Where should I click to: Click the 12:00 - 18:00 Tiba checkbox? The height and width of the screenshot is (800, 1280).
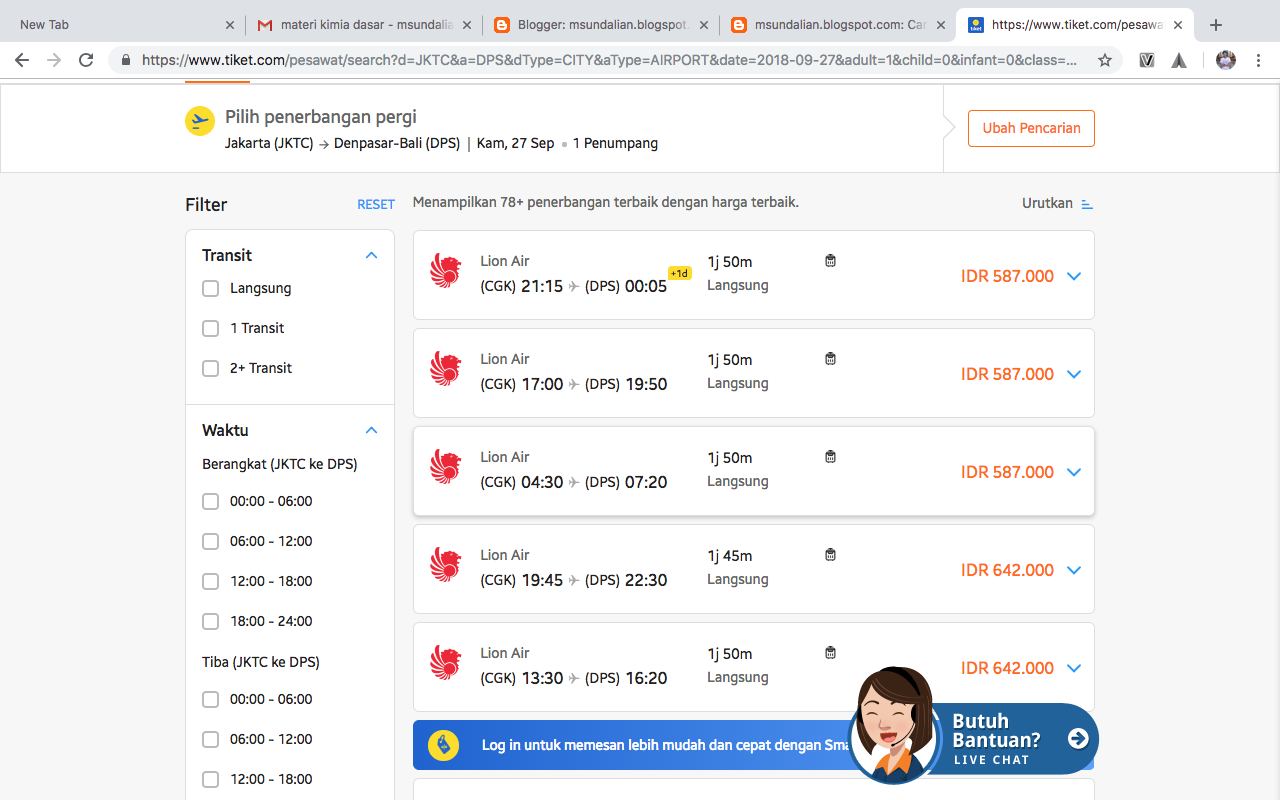pos(210,779)
